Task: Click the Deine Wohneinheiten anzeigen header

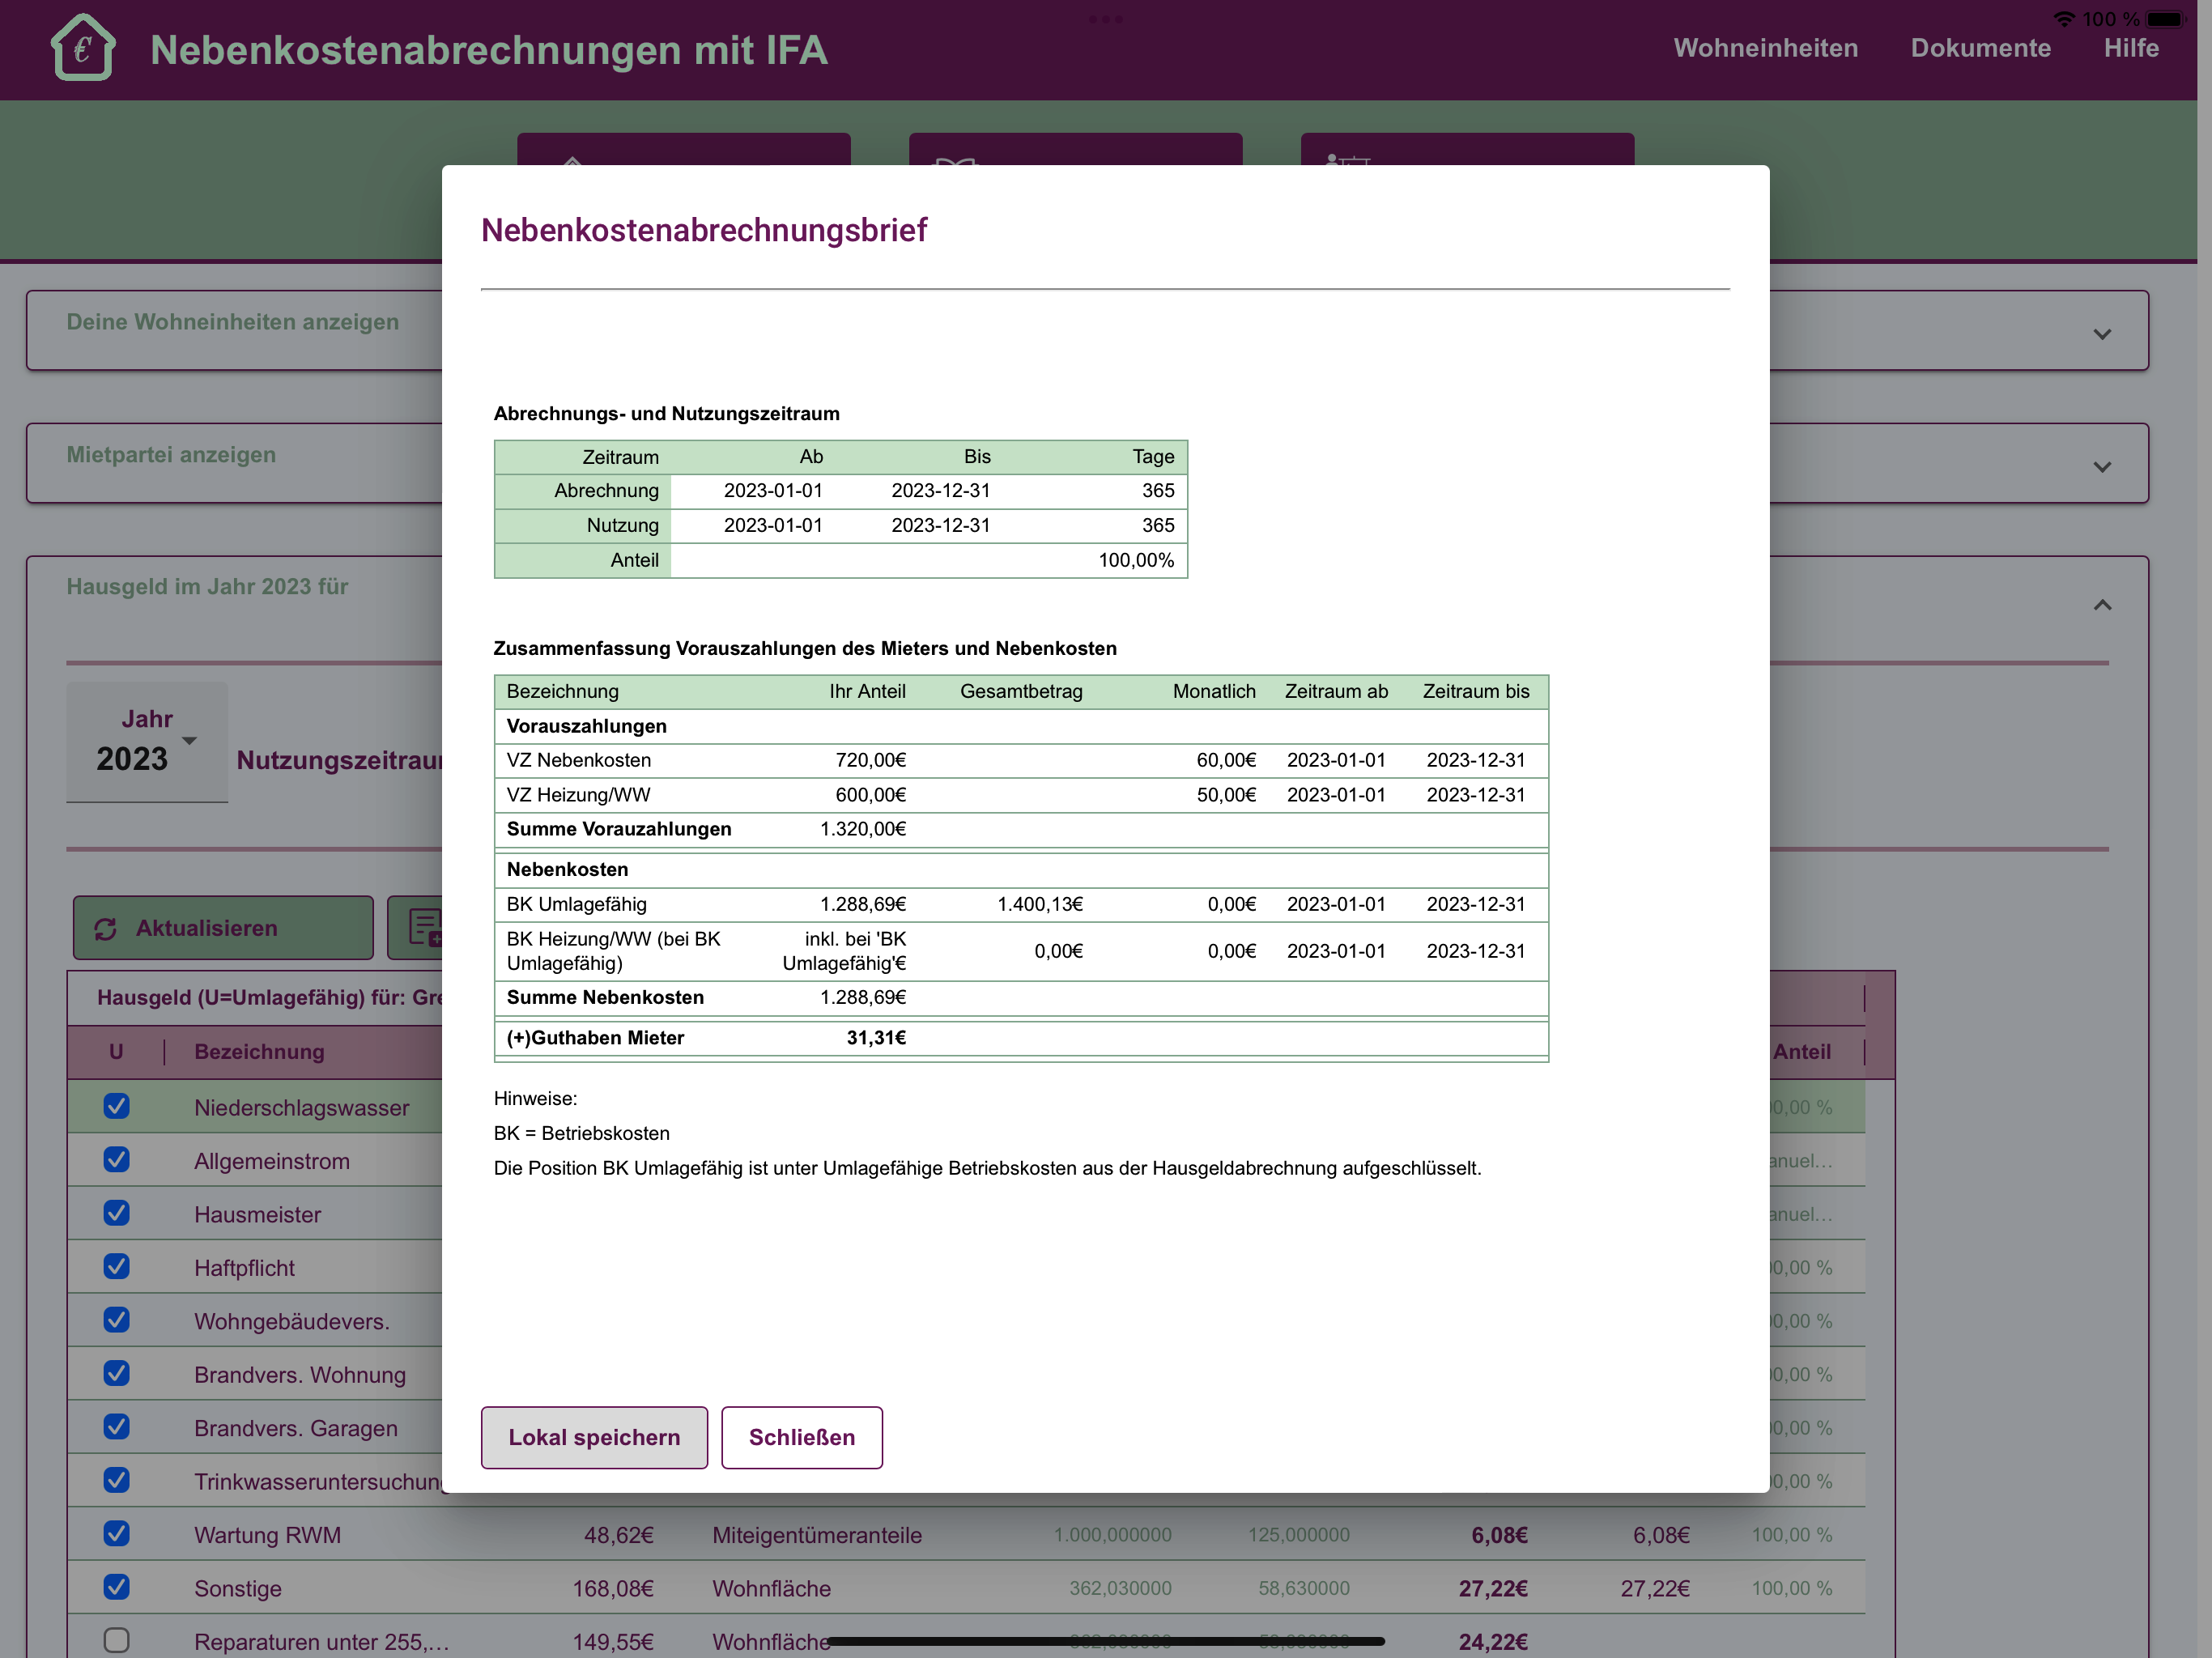Action: [233, 322]
